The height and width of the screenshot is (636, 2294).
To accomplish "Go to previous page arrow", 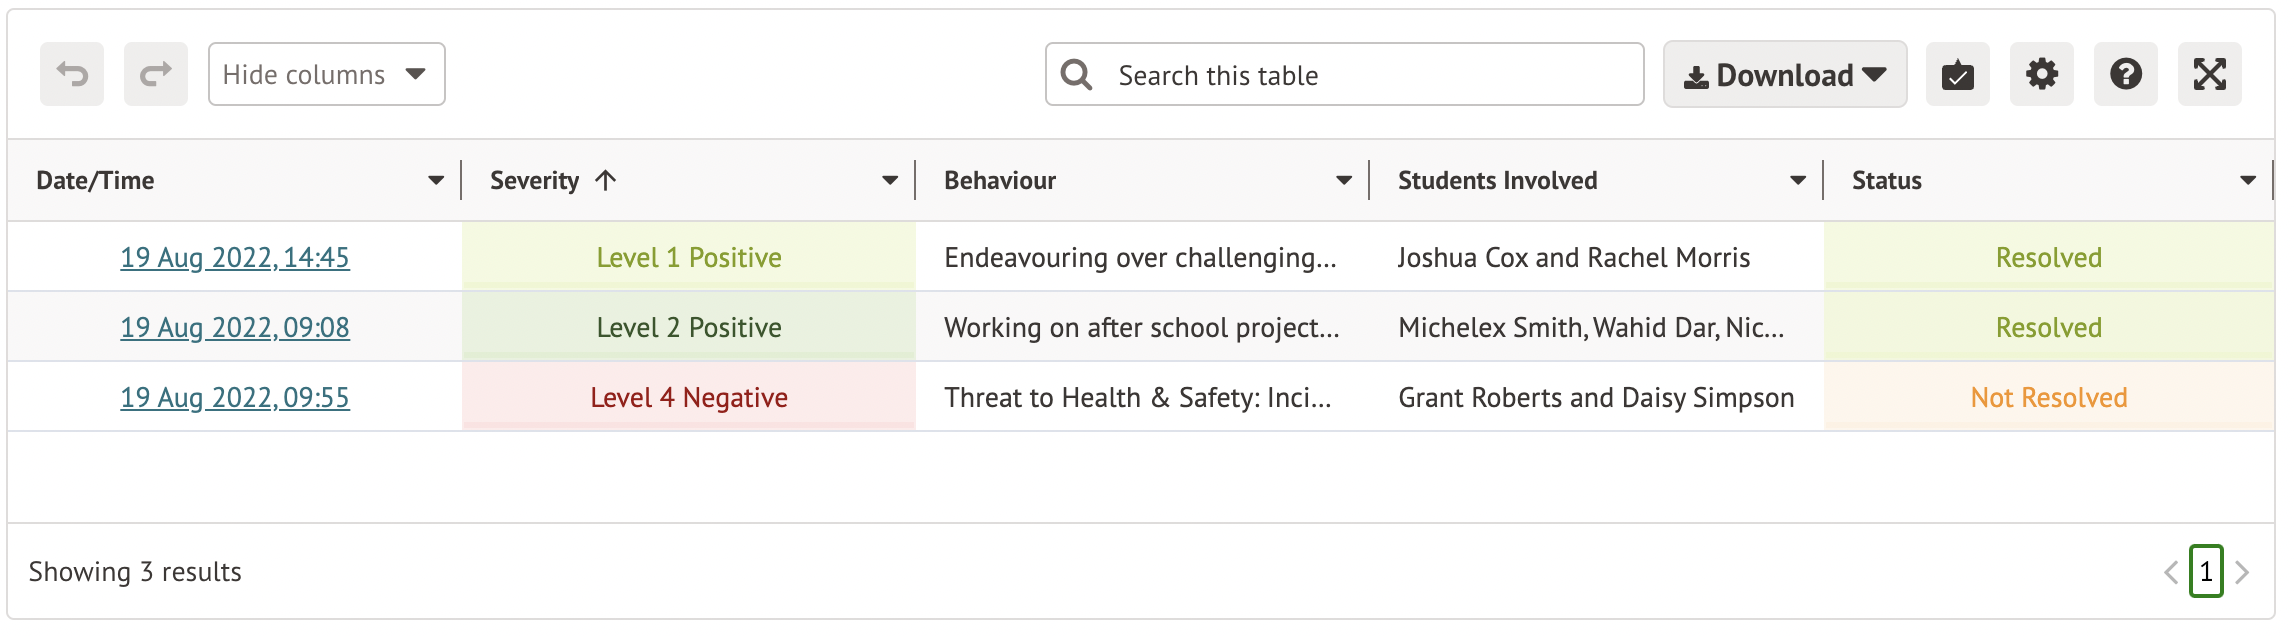I will pos(2170,572).
